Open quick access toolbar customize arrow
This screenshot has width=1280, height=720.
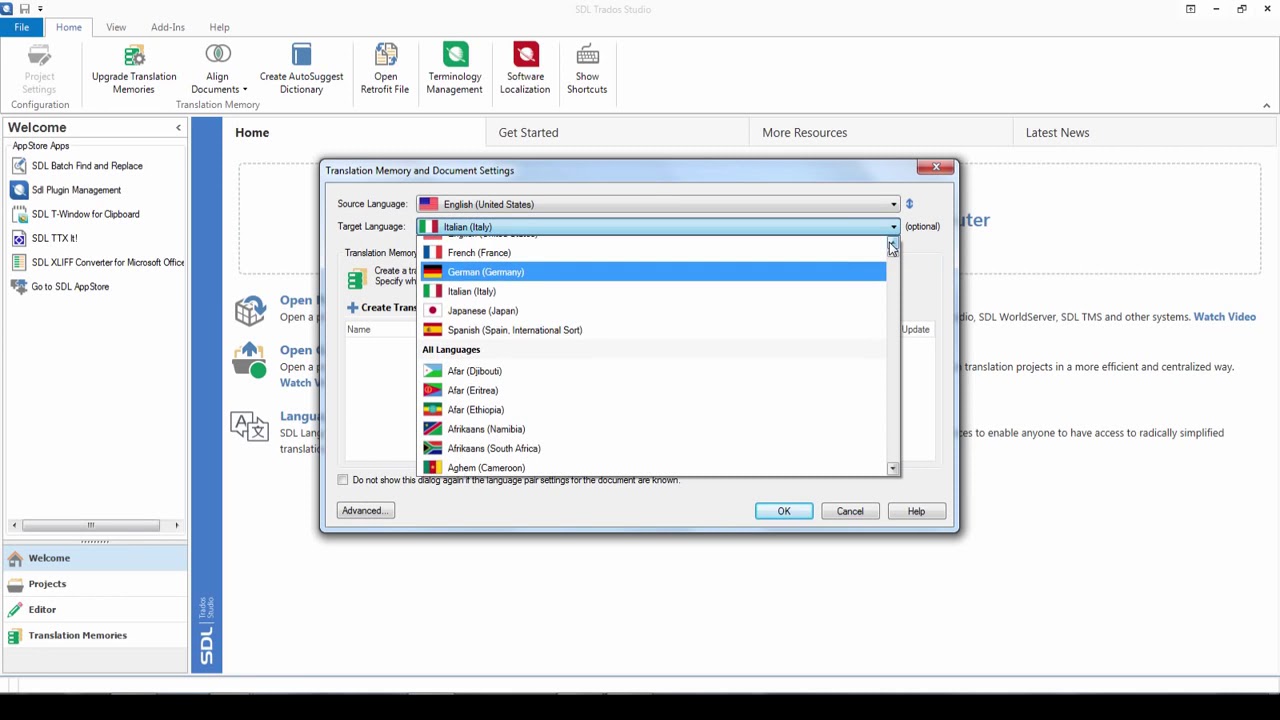coord(40,9)
